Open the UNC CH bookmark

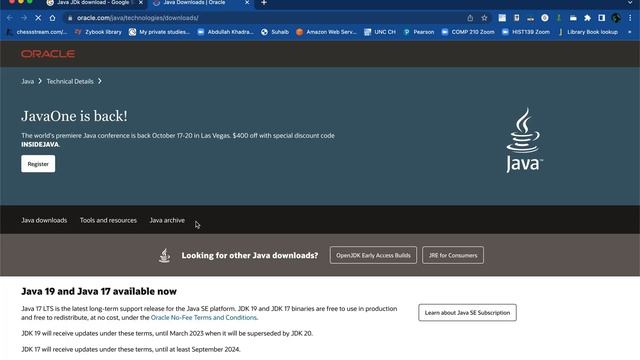380,32
